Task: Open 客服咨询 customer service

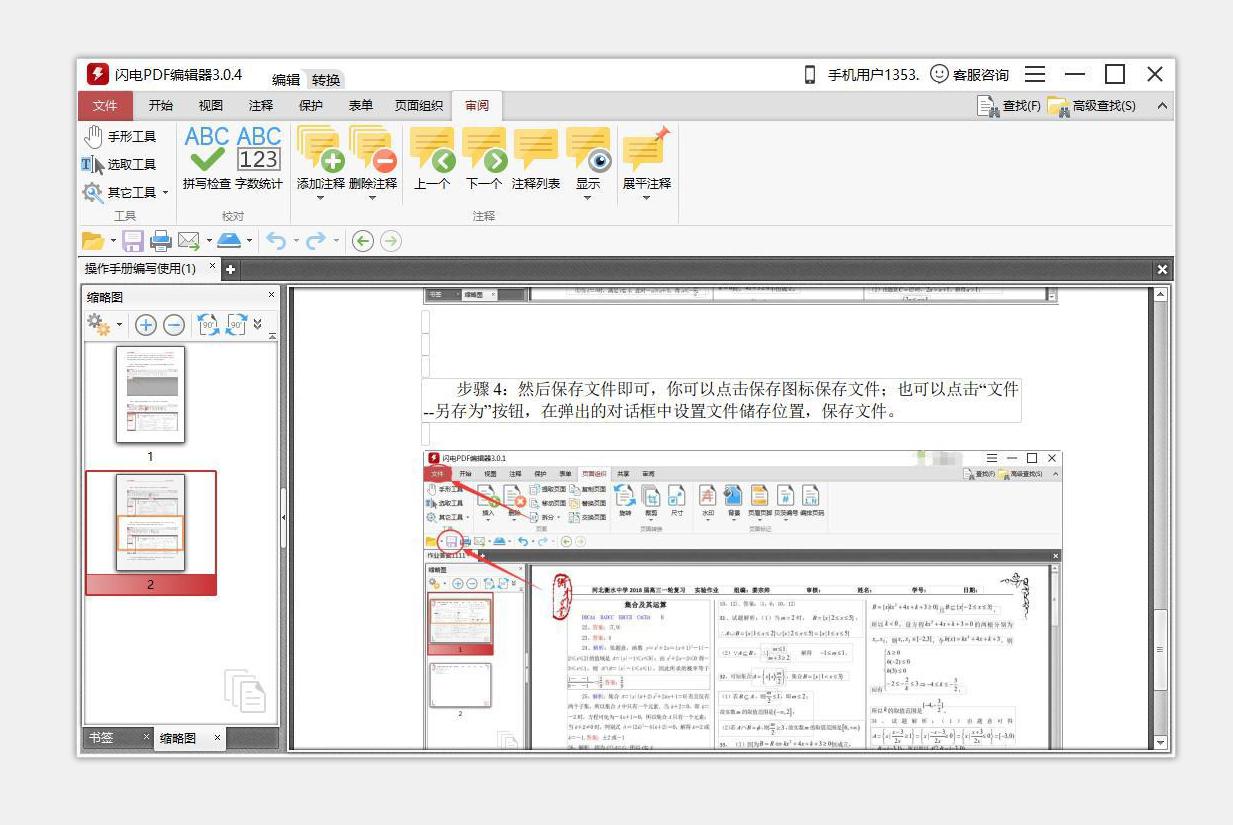Action: click(x=969, y=74)
